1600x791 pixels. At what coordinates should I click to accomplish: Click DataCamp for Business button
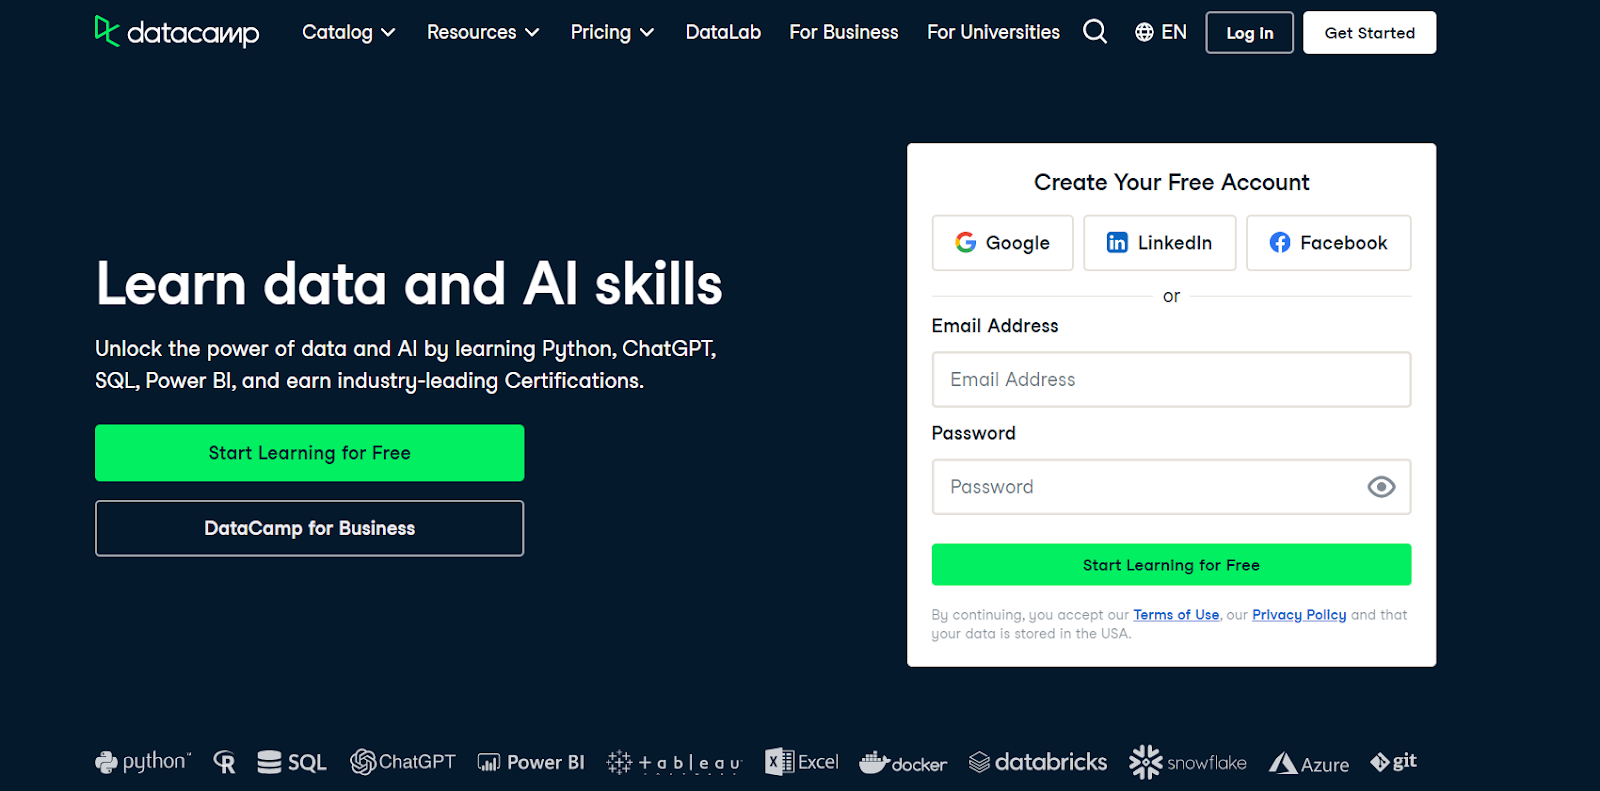click(309, 528)
